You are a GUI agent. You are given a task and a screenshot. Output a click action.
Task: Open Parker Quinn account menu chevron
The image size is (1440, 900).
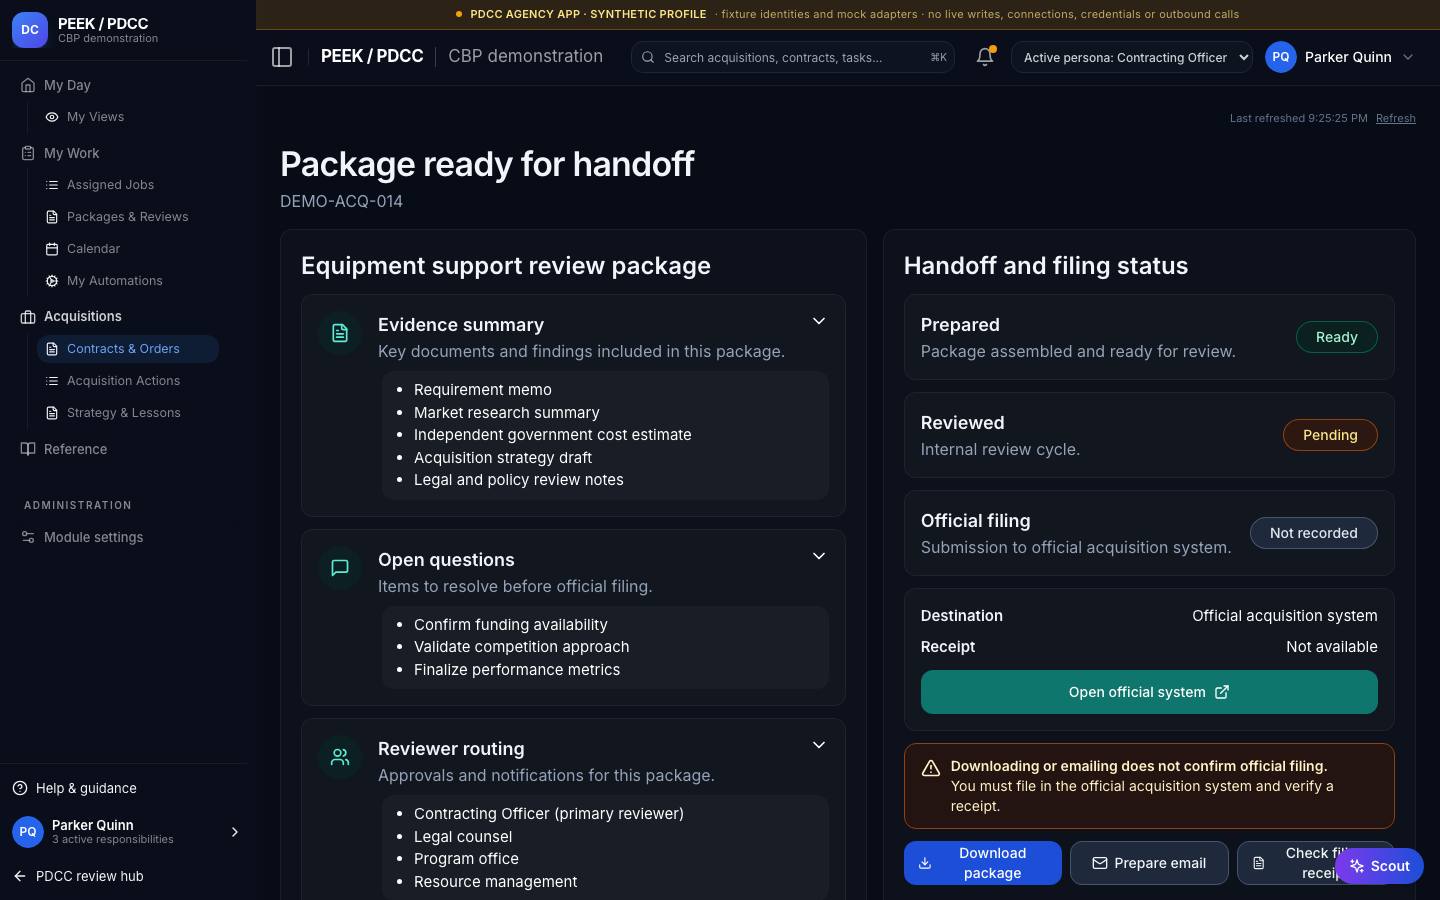click(x=1408, y=57)
